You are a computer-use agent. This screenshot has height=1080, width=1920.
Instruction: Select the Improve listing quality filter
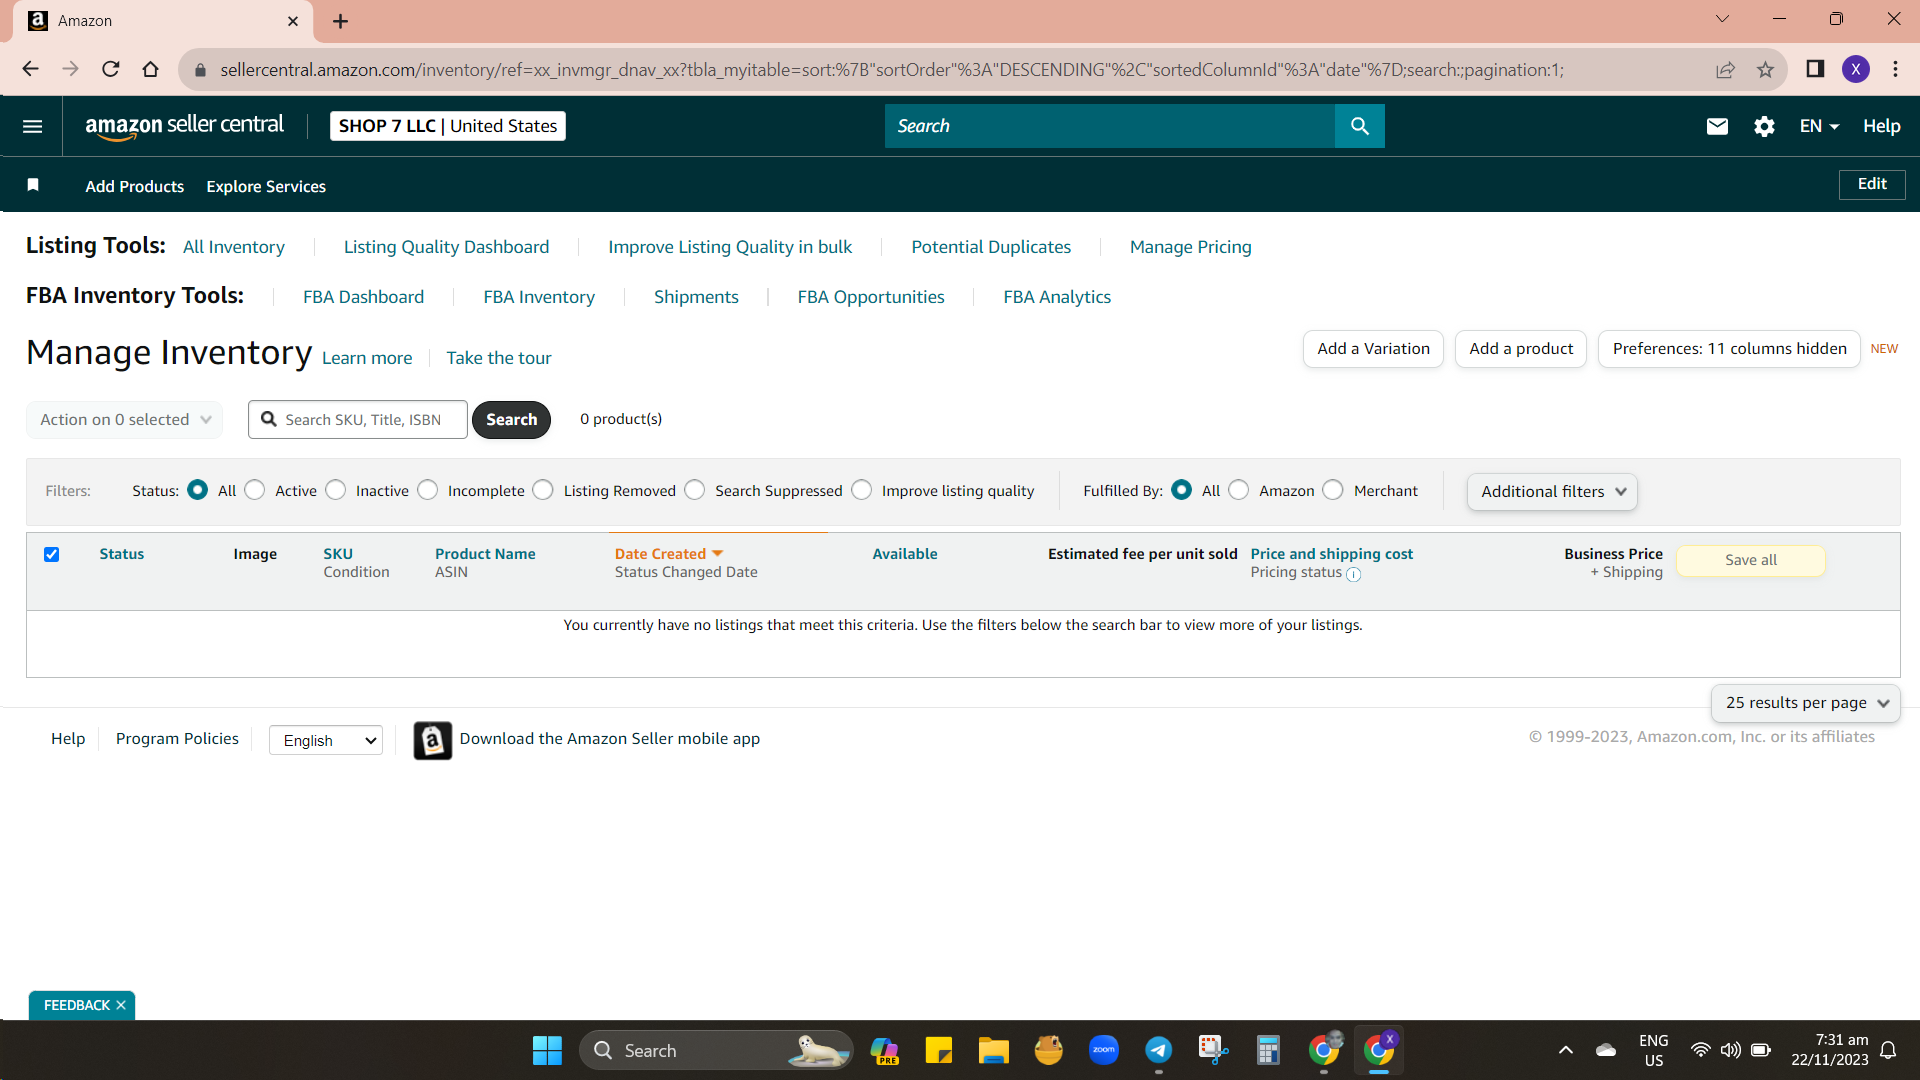pos(862,490)
